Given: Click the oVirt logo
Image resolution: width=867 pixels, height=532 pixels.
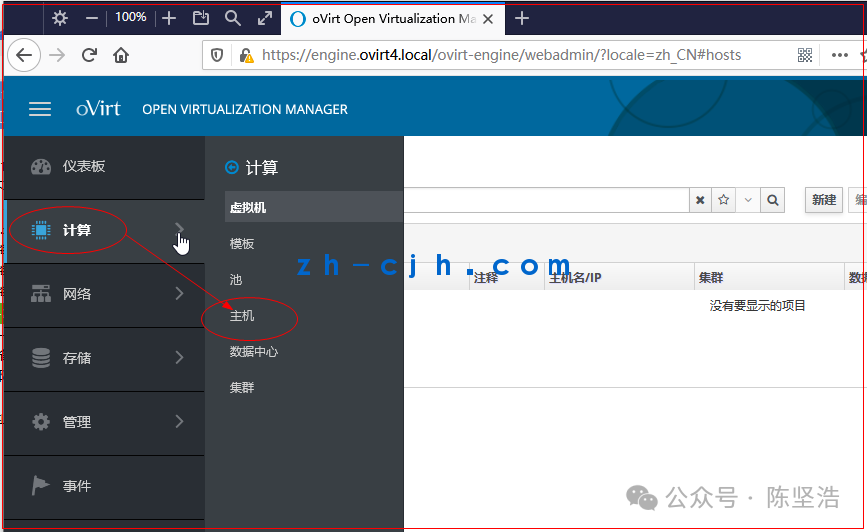Looking at the screenshot, I should pyautogui.click(x=98, y=108).
